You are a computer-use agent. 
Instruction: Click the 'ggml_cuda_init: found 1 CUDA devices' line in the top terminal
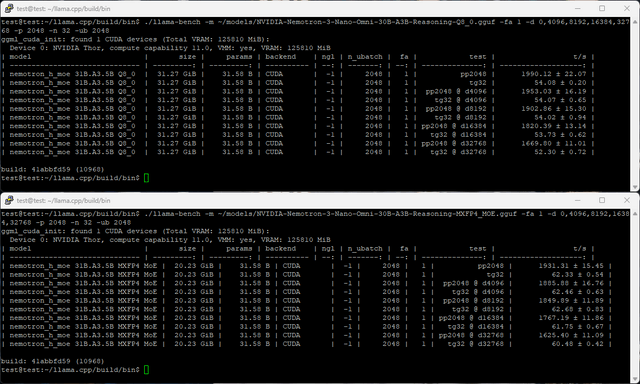tap(135, 39)
